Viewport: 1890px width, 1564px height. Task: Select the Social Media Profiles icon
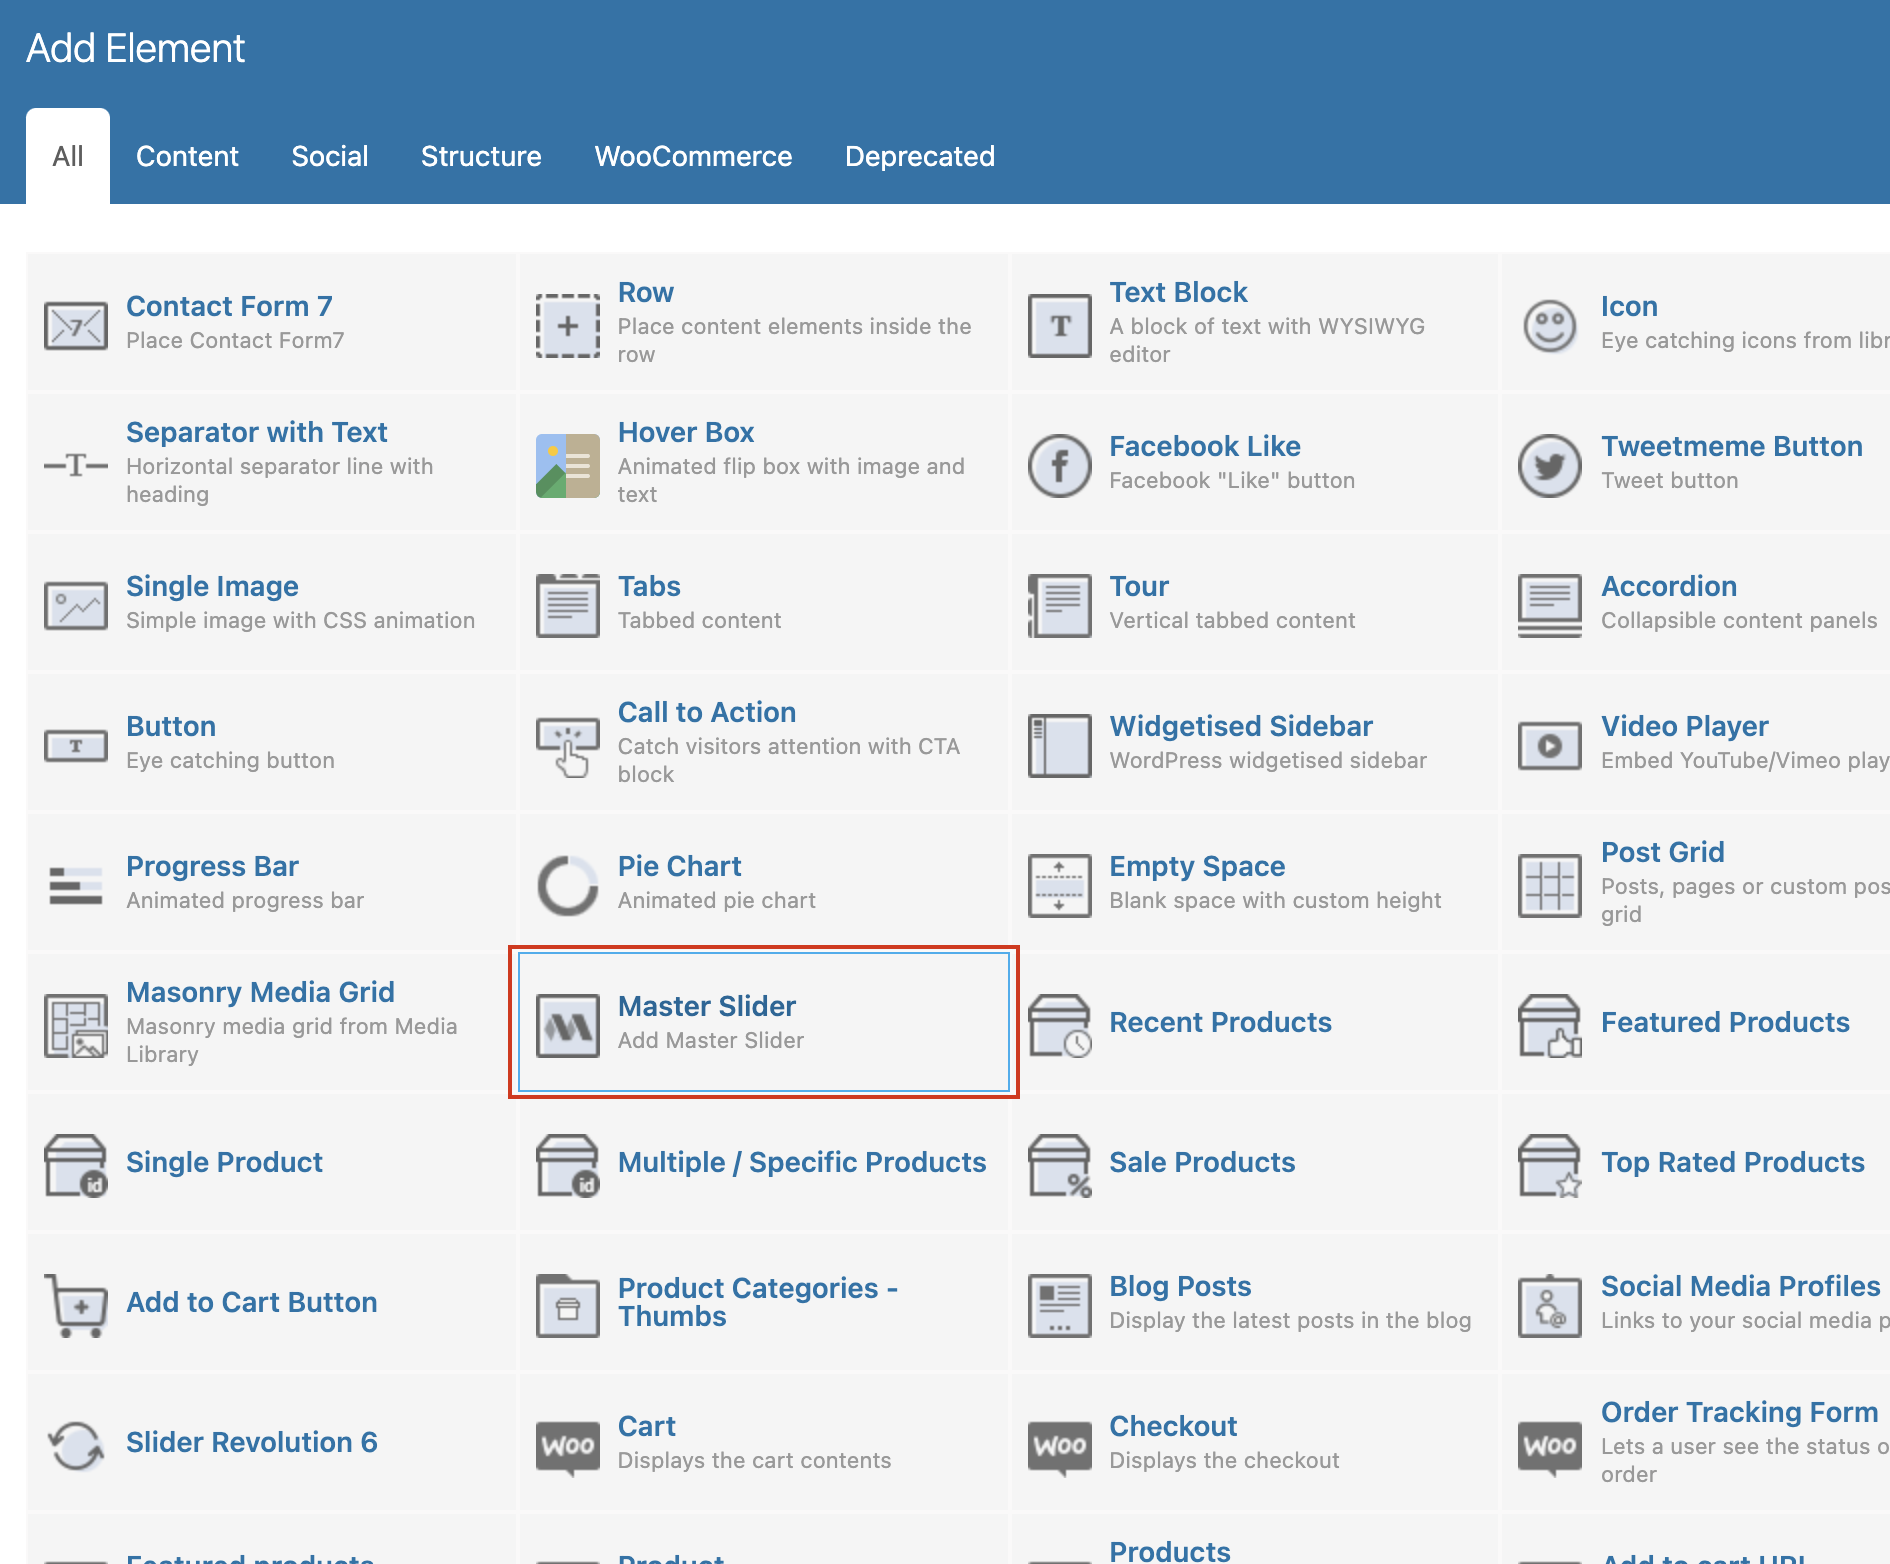[x=1550, y=1305]
